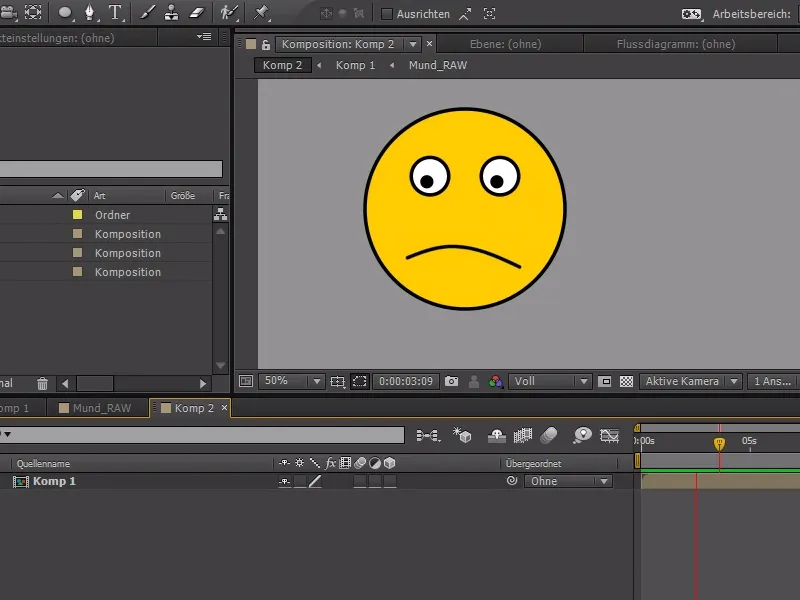The height and width of the screenshot is (600, 800).
Task: Click the Größe column header
Action: pos(183,195)
